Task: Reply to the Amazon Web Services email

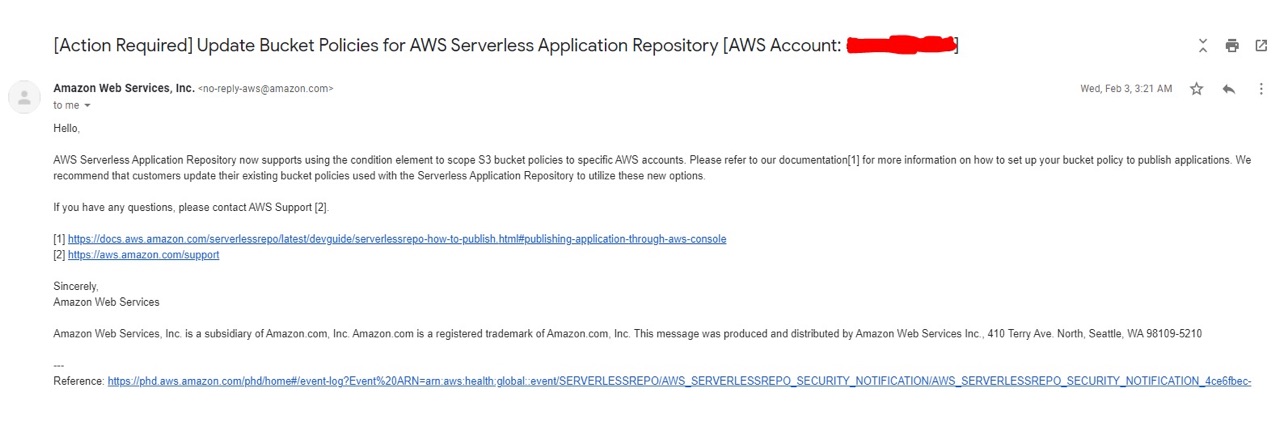Action: point(1228,89)
